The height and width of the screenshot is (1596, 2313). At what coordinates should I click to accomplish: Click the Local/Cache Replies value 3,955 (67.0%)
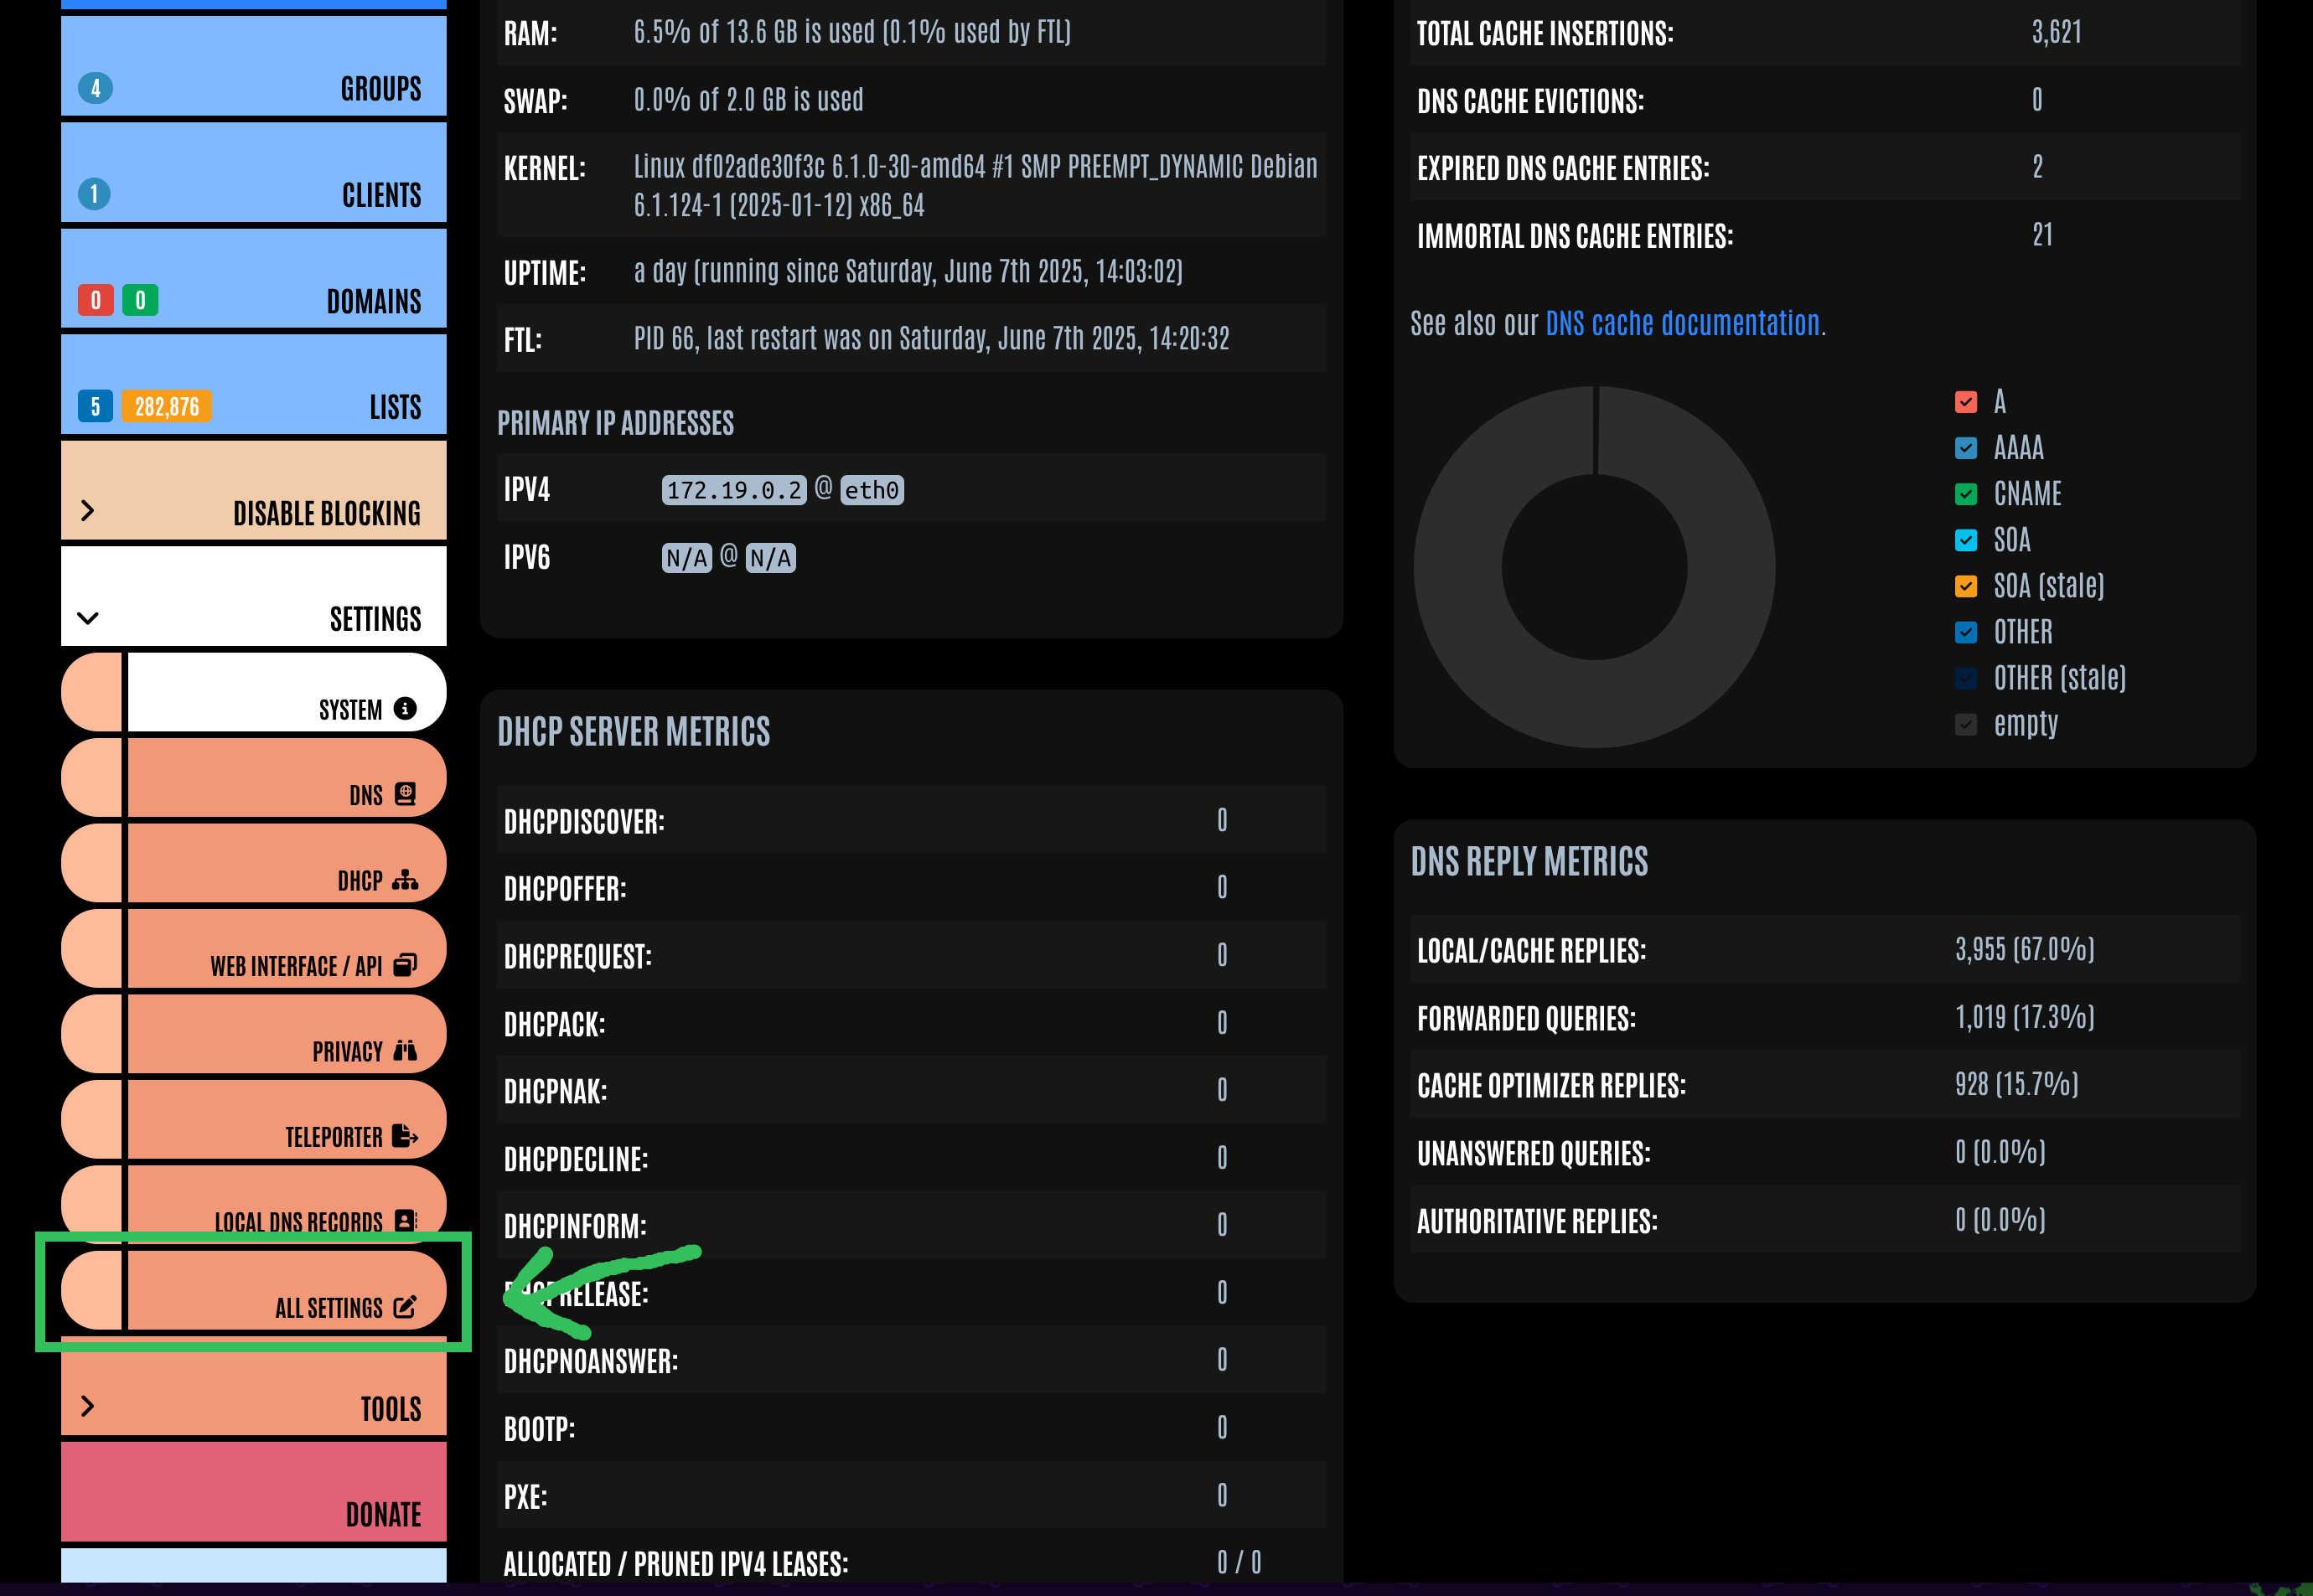pyautogui.click(x=2024, y=949)
